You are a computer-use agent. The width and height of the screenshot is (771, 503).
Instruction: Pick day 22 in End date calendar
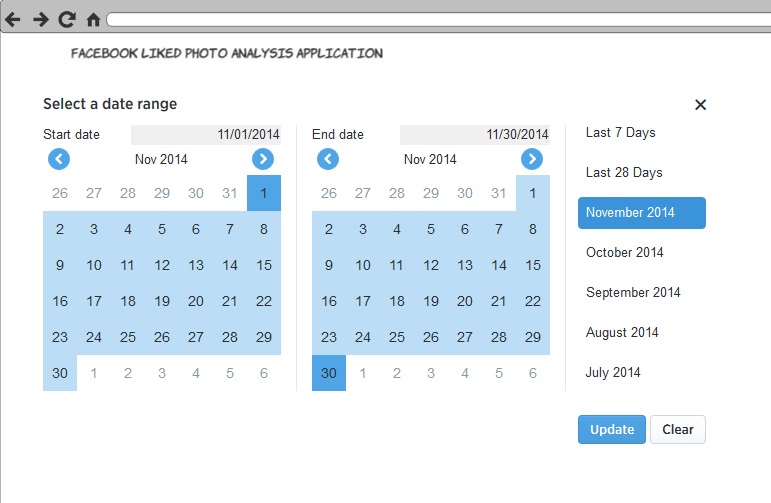point(533,301)
